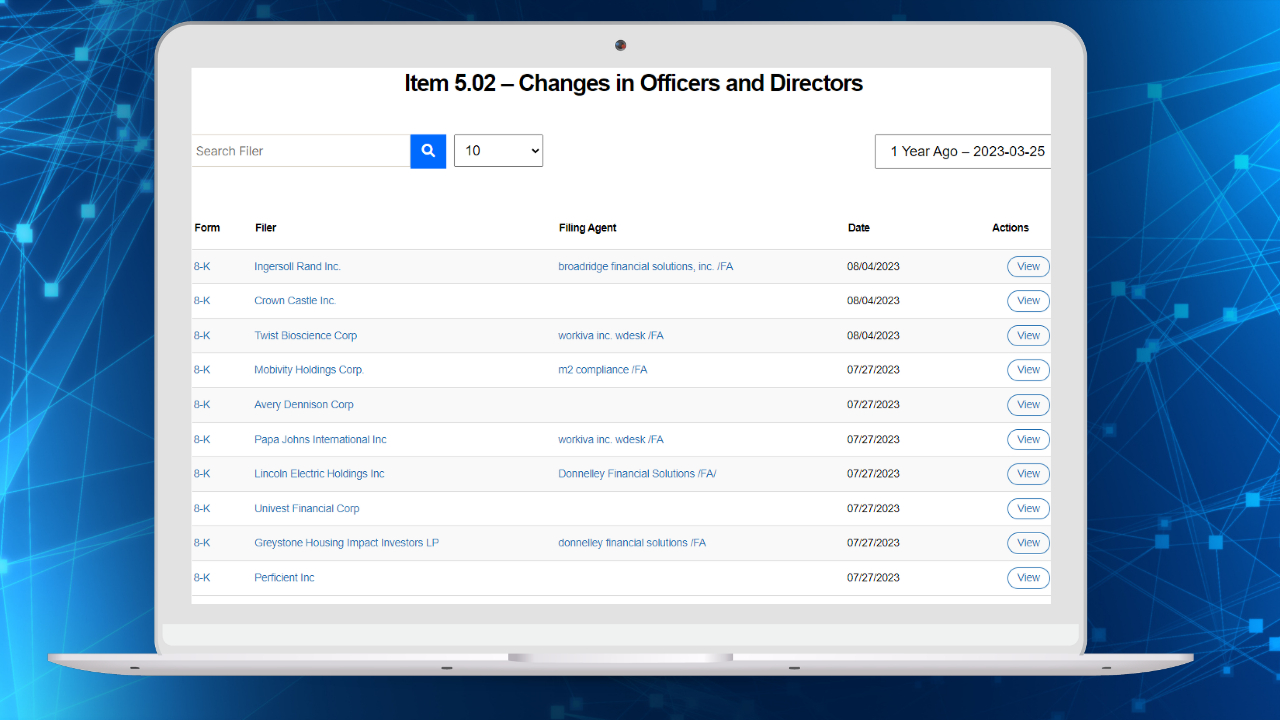Open the Twist Bioscience Corp filer link
Screen dimensions: 1280x720
coord(305,335)
